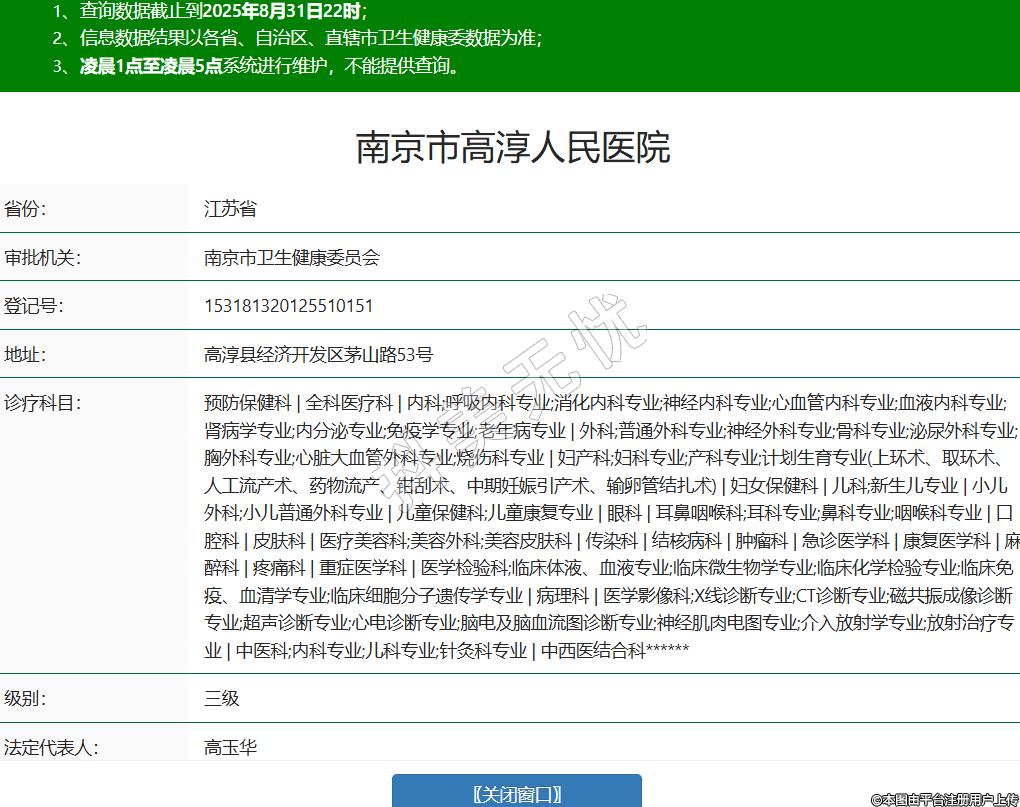Click the 凌晨1点至凌晨5点 maintenance notice

pos(270,67)
